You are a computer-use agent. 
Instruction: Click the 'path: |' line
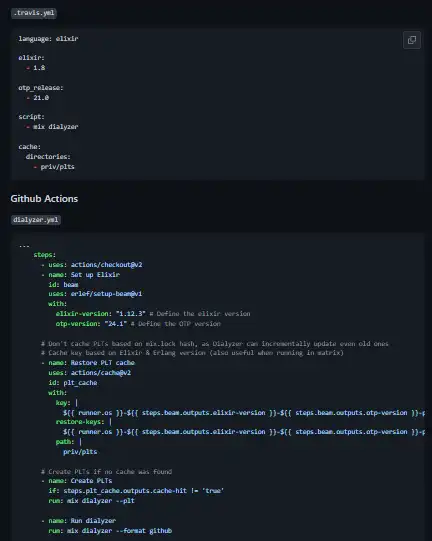point(69,442)
